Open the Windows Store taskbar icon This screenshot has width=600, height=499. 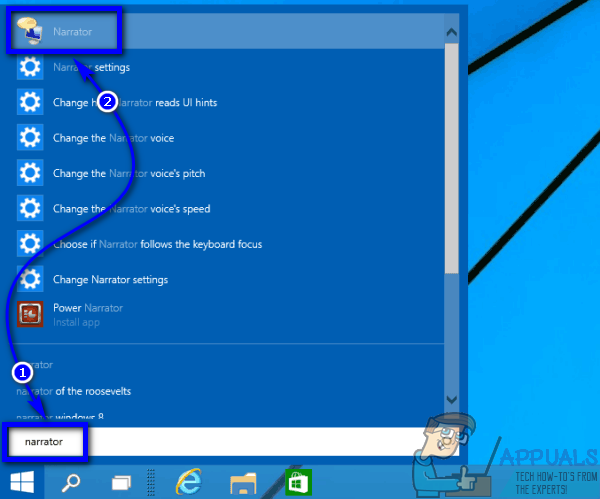(297, 482)
